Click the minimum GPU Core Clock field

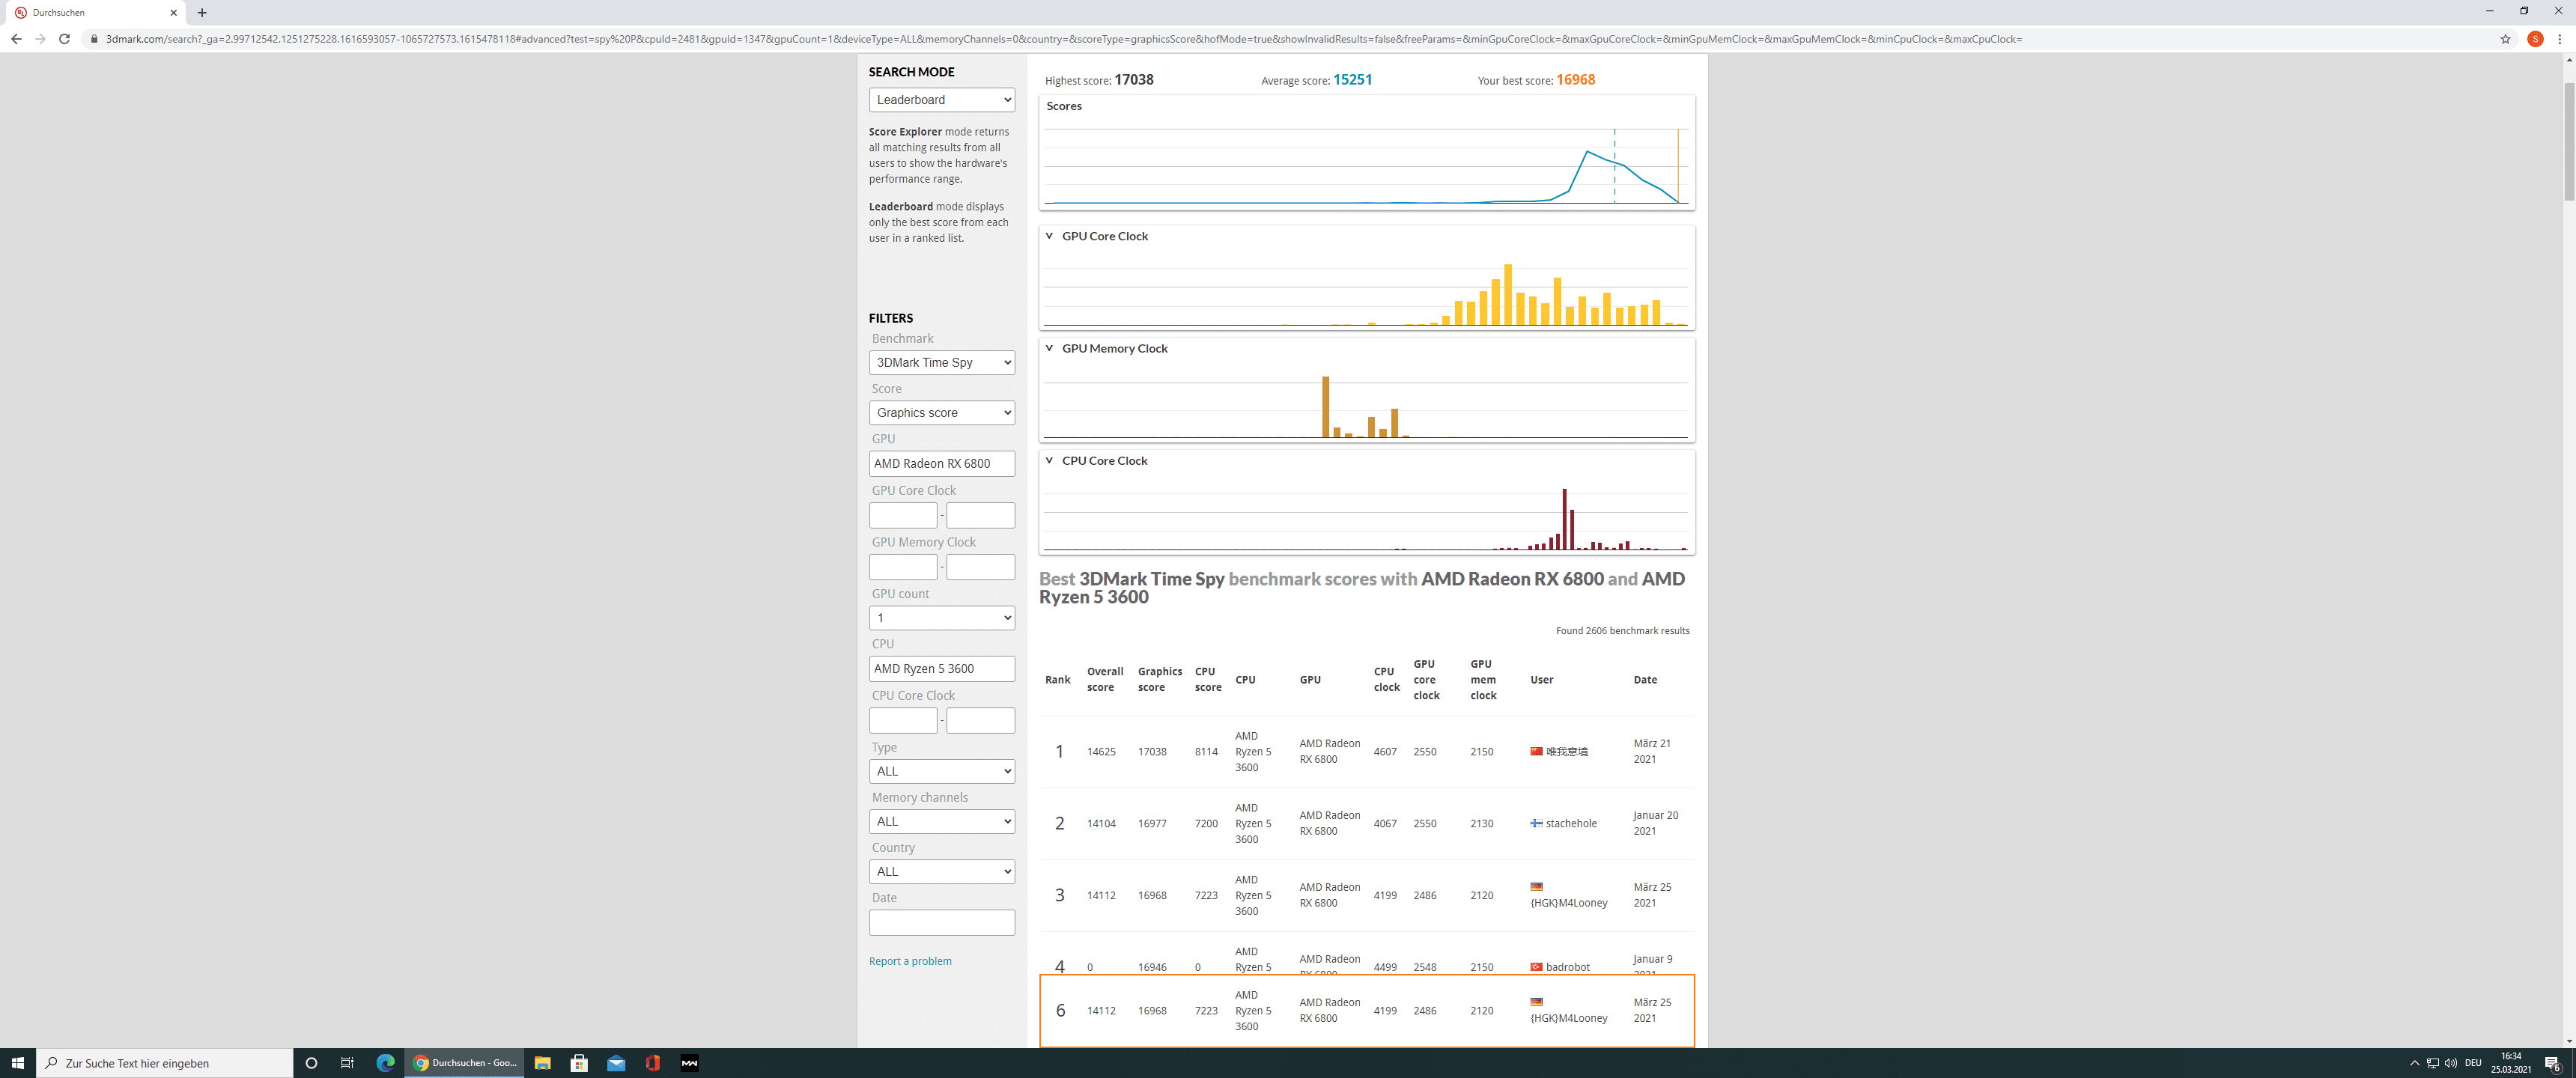click(903, 515)
